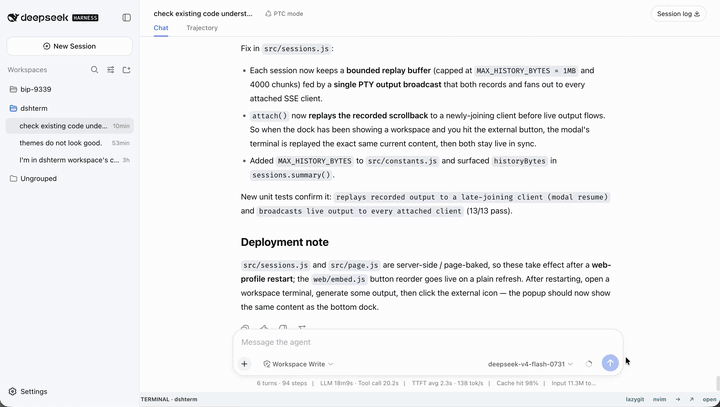This screenshot has height=407, width=720.
Task: Switch to the Trajectory tab
Action: [x=202, y=28]
